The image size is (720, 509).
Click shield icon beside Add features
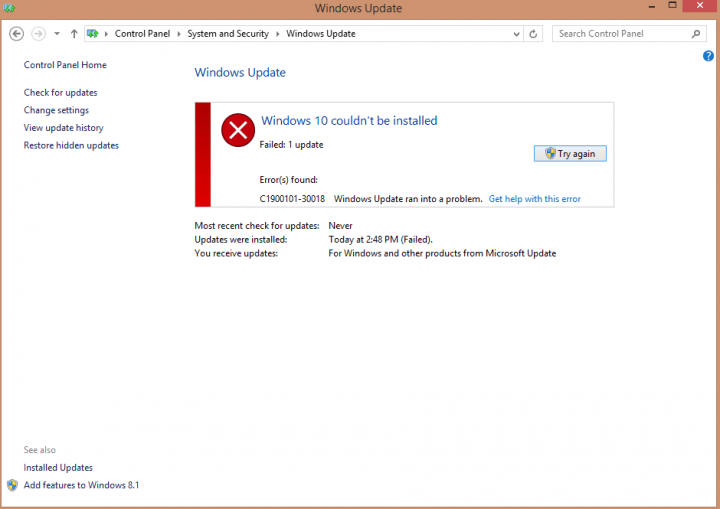[12, 485]
